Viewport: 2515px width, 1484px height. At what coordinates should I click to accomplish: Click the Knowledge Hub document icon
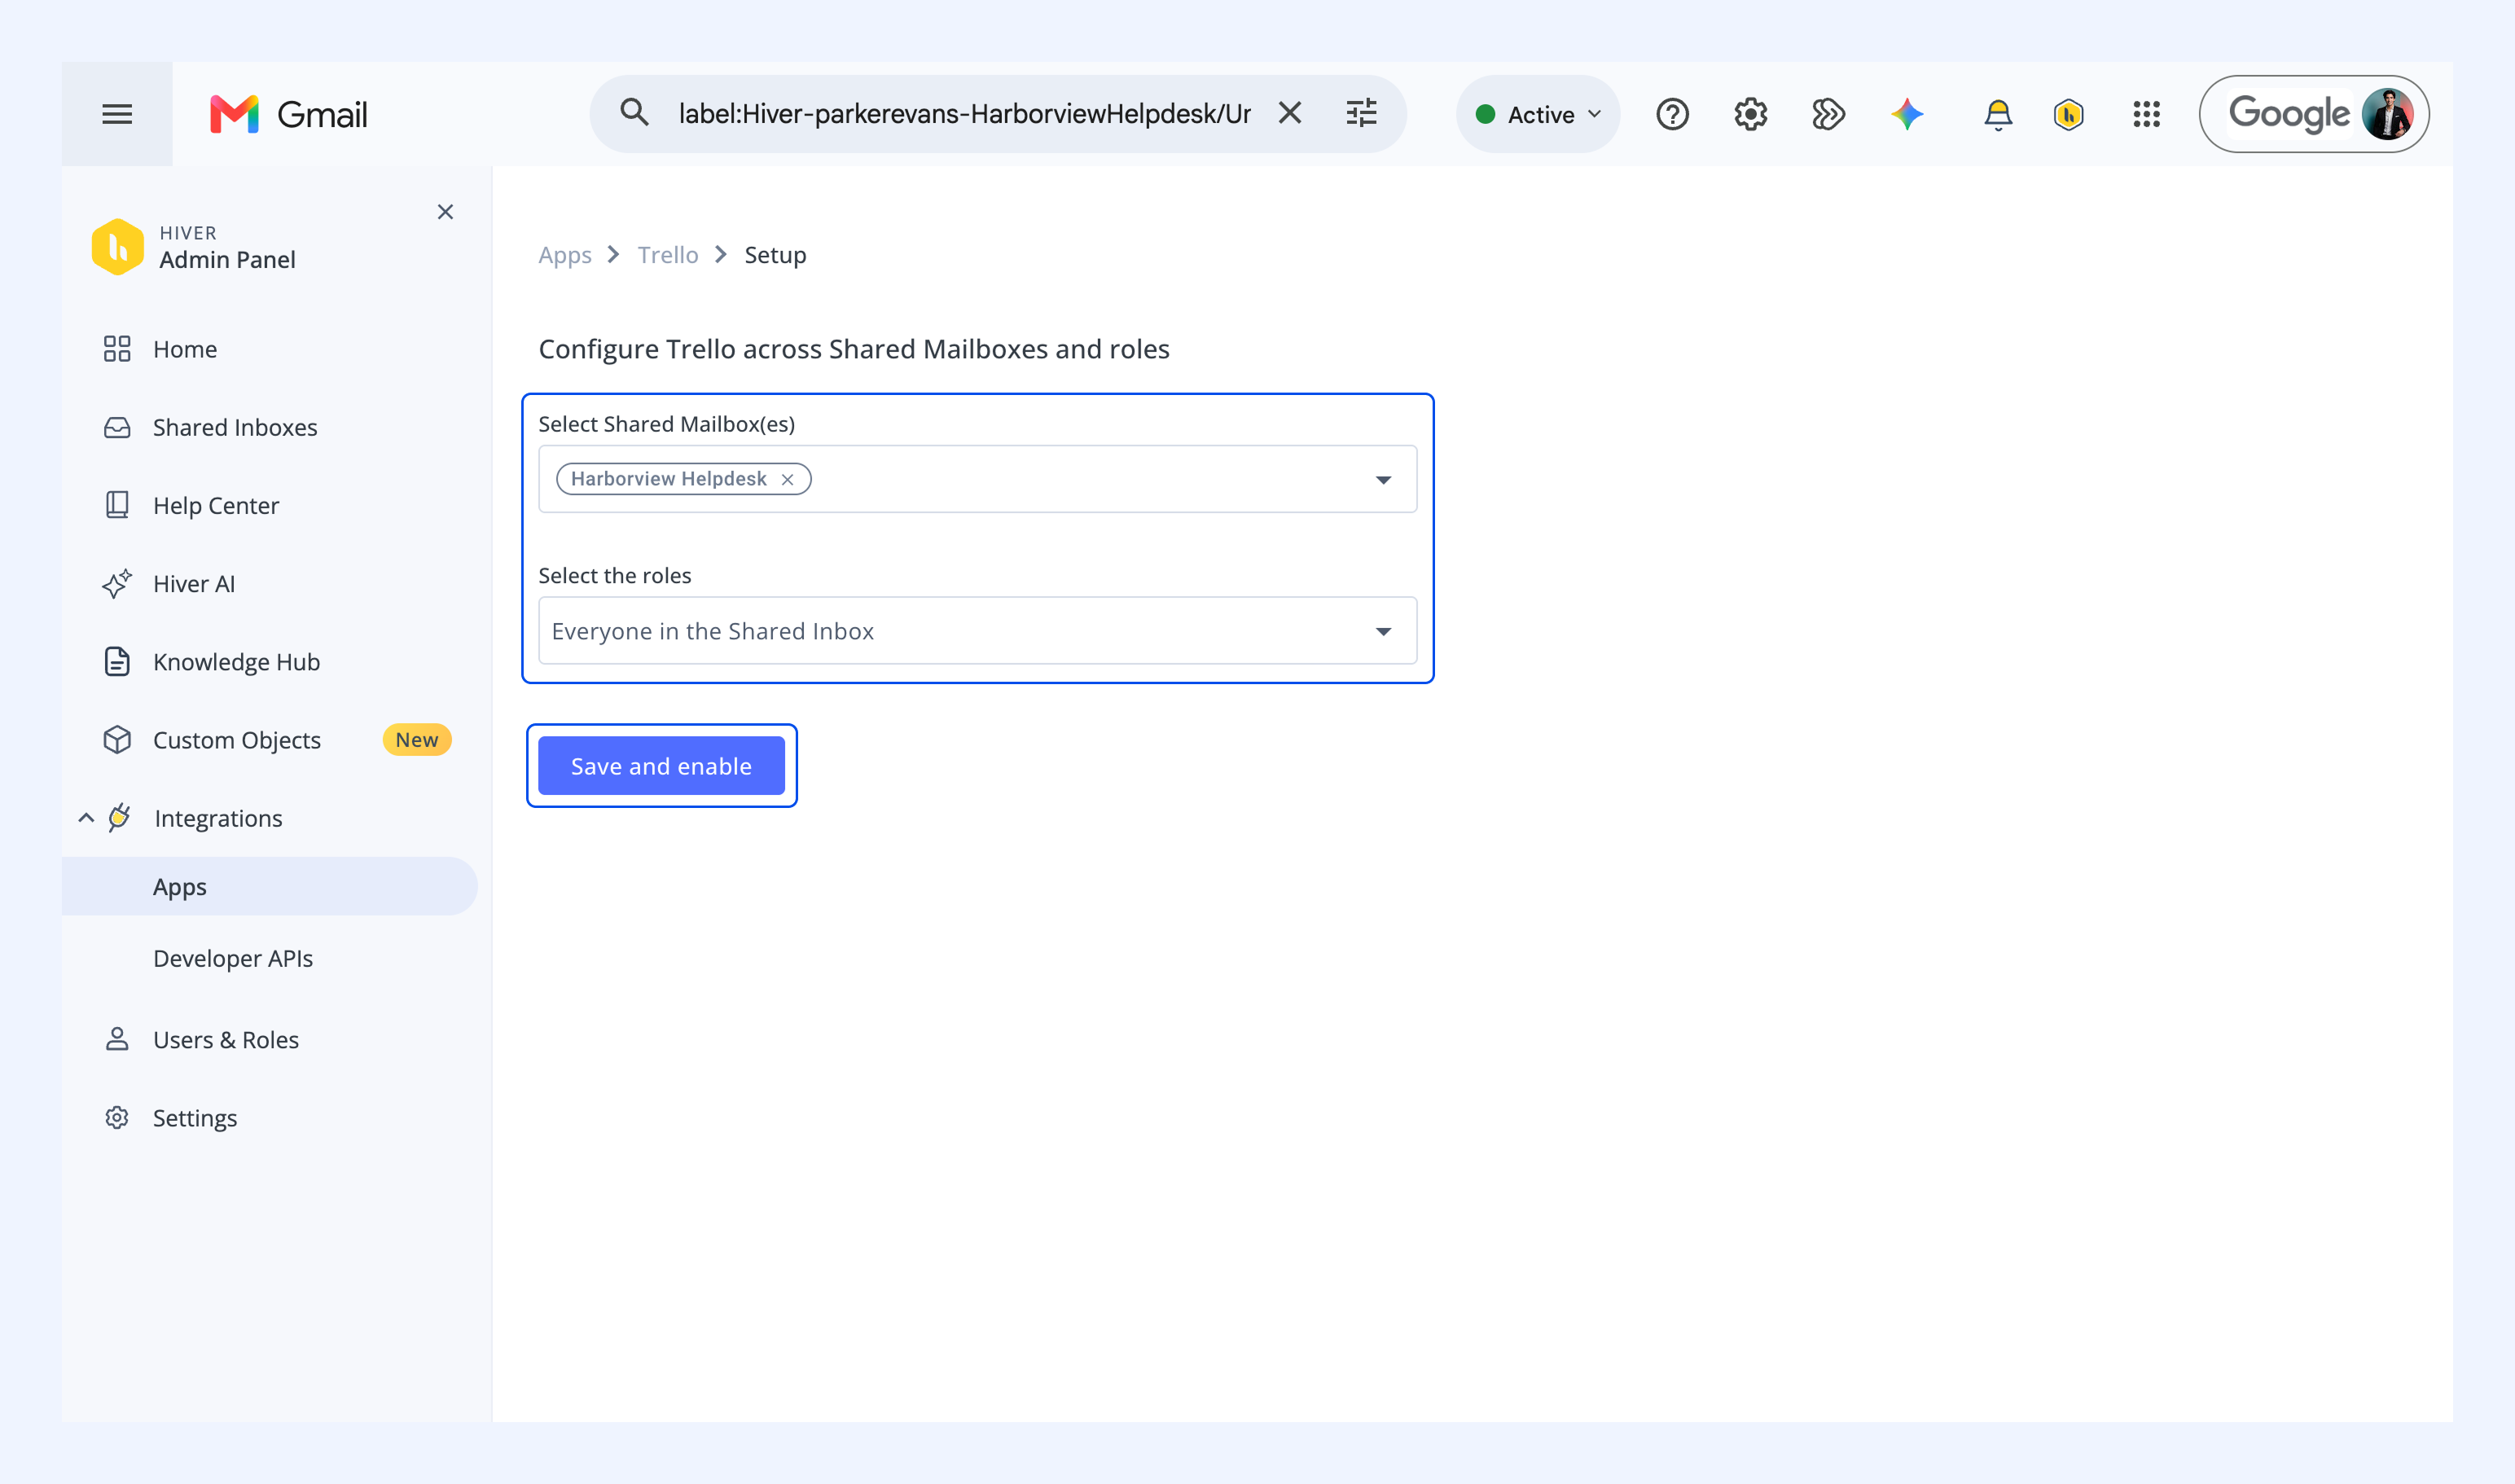[117, 662]
